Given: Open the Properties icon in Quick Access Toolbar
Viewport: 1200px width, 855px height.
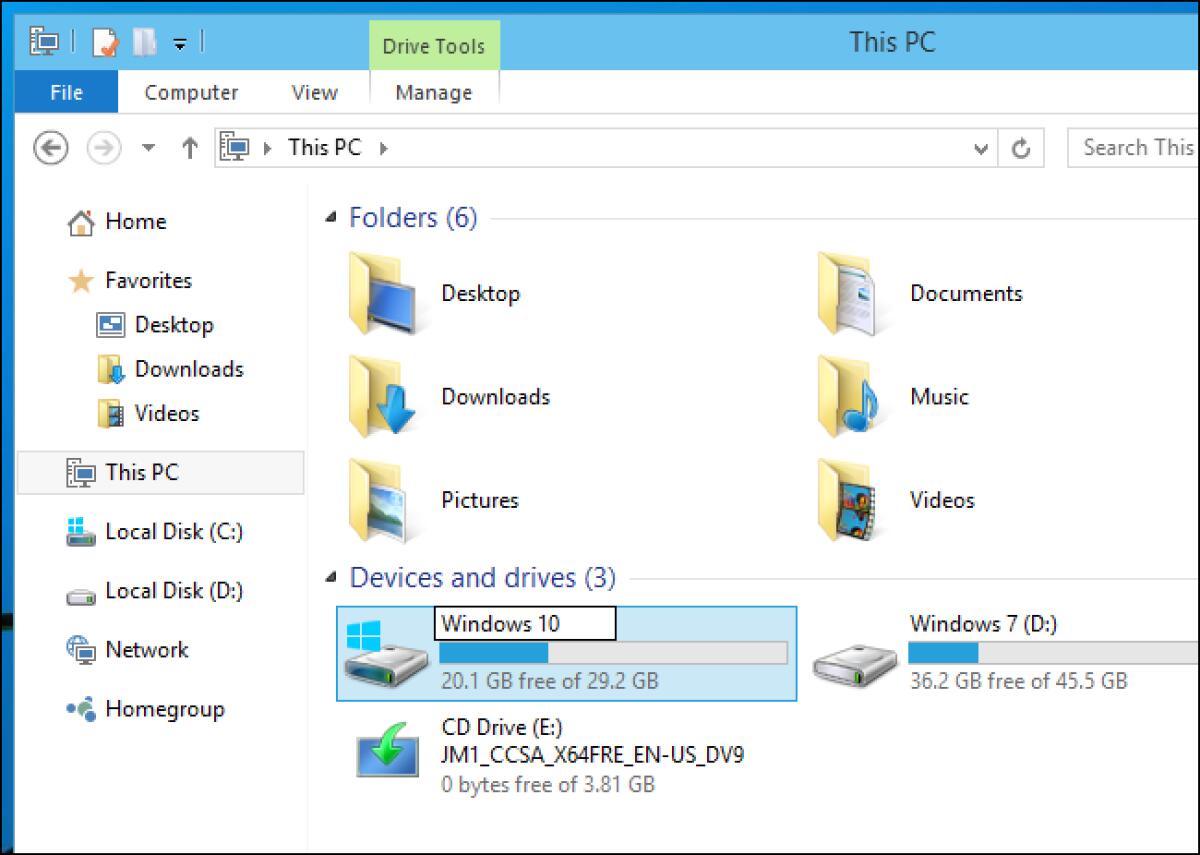Looking at the screenshot, I should 103,42.
